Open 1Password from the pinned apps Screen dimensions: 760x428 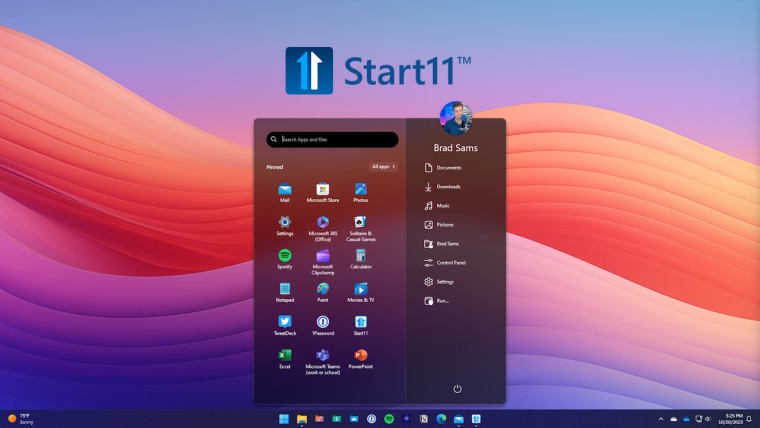(323, 323)
